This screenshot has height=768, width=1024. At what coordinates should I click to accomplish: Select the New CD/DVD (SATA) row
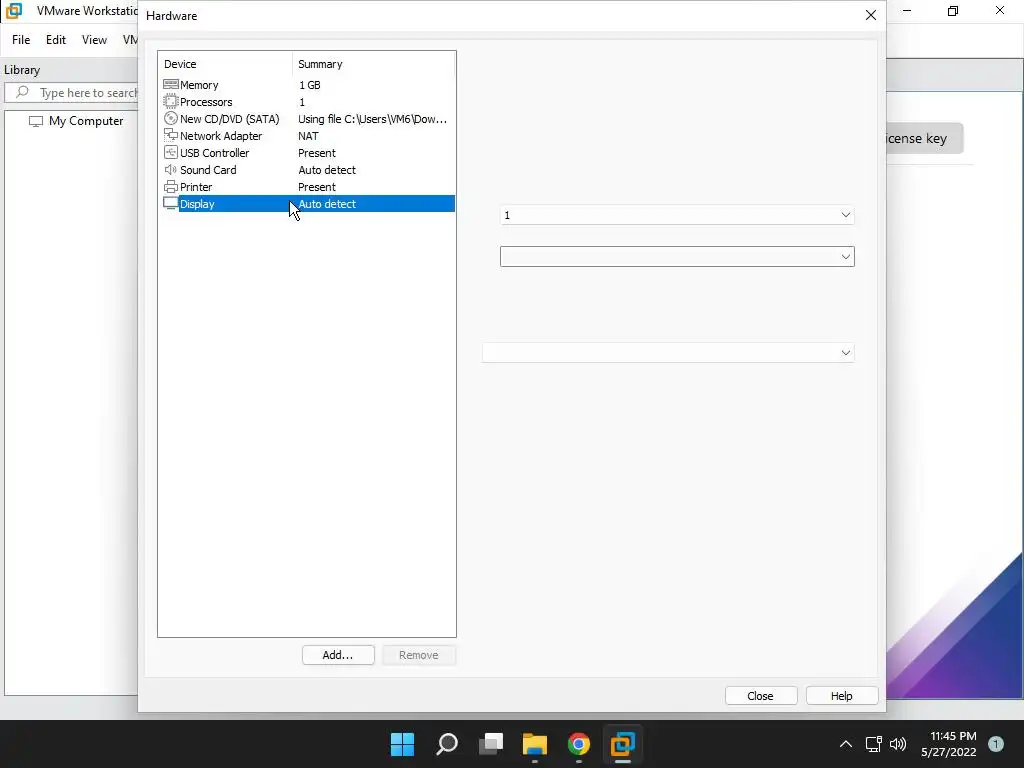307,119
